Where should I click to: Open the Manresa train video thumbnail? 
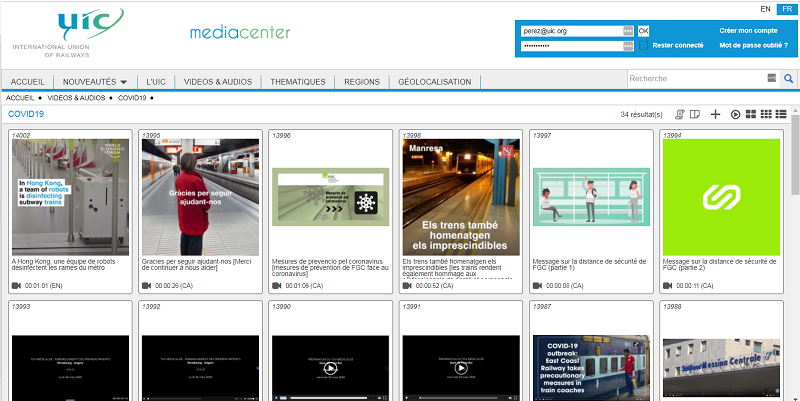pyautogui.click(x=461, y=197)
